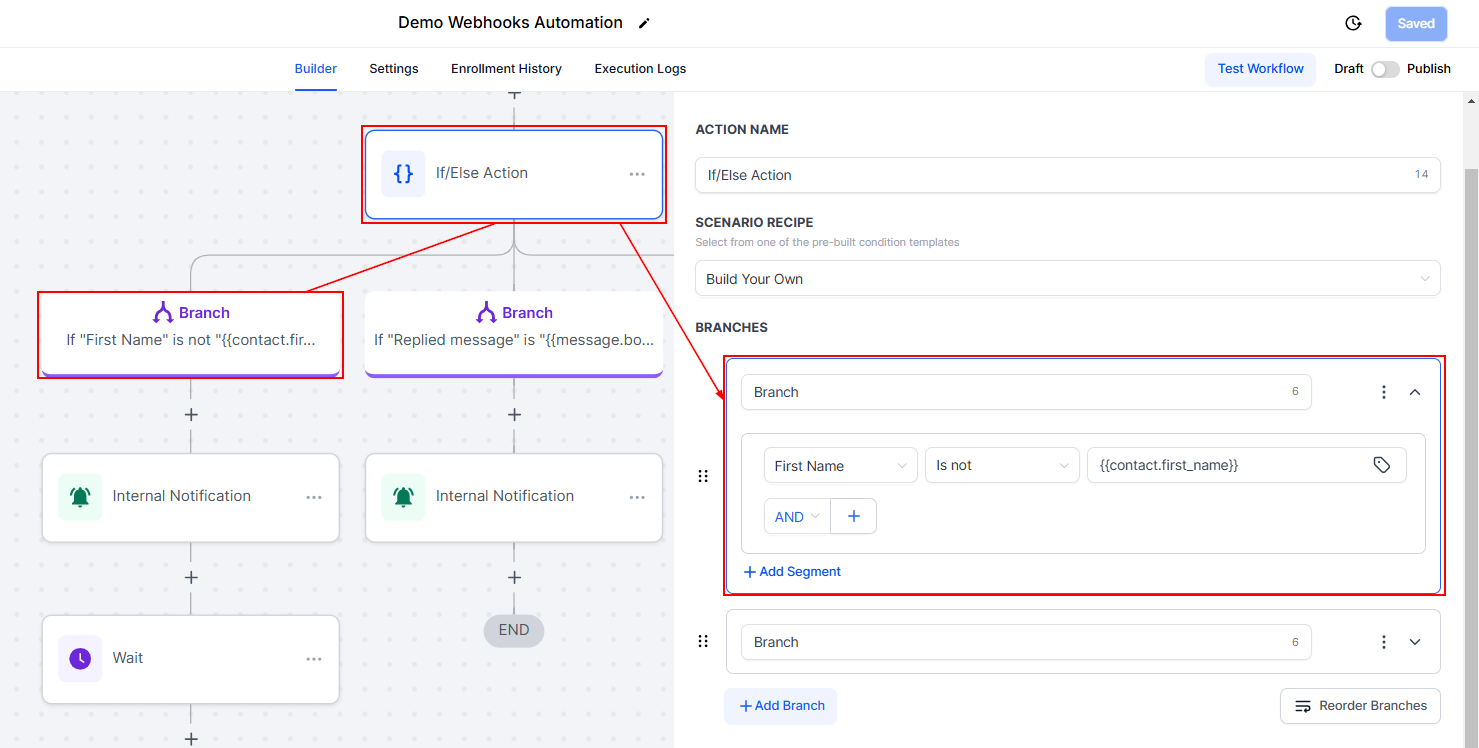Grab the drag handle of the collapsed second branch
The image size is (1479, 748).
(x=703, y=642)
